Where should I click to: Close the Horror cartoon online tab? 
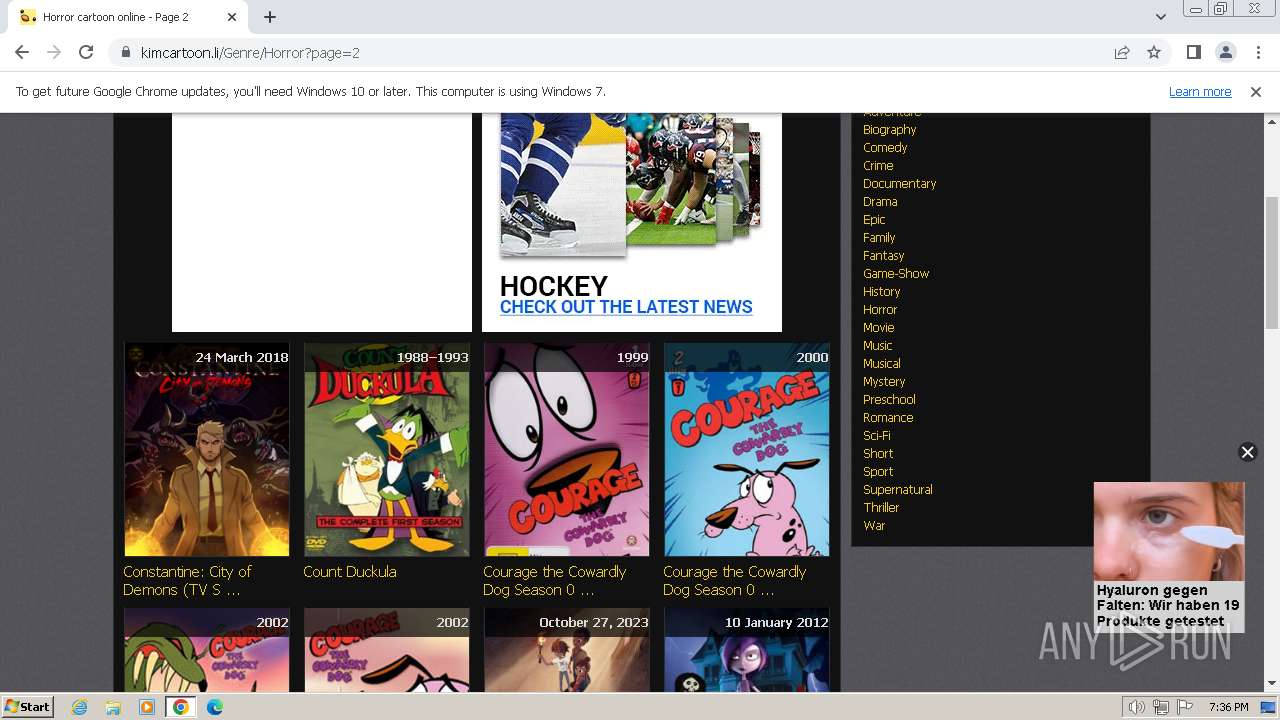point(232,17)
